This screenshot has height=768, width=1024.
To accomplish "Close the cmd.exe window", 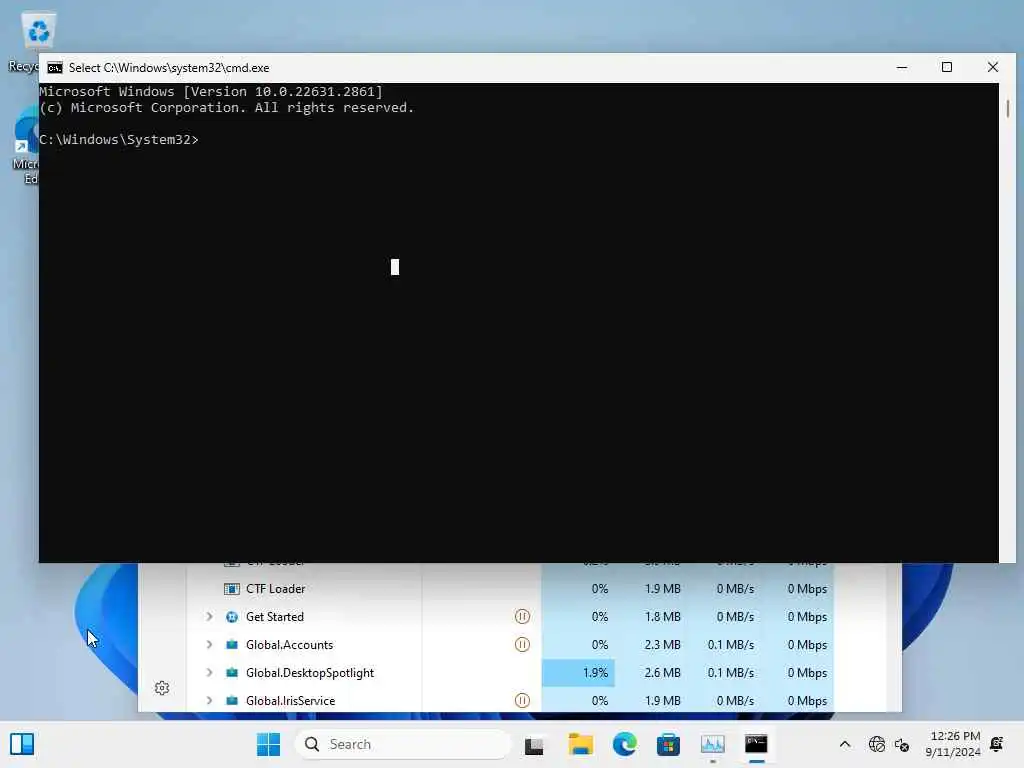I will pyautogui.click(x=993, y=67).
